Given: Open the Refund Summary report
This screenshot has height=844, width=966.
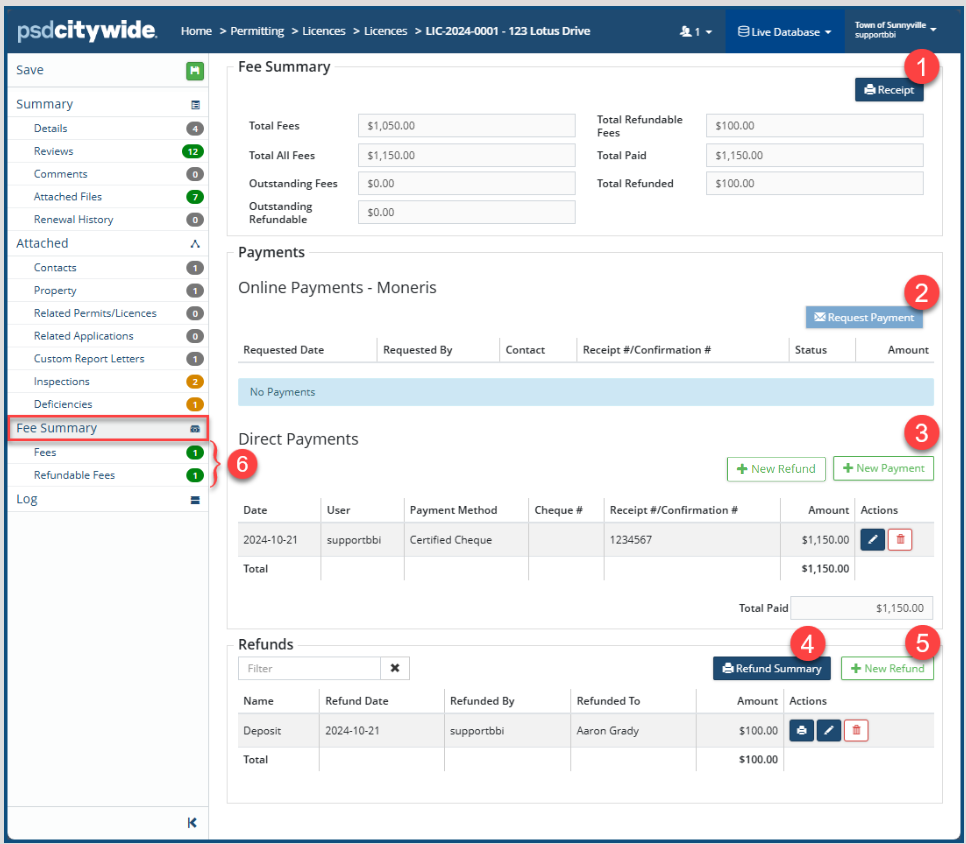Looking at the screenshot, I should click(x=771, y=668).
